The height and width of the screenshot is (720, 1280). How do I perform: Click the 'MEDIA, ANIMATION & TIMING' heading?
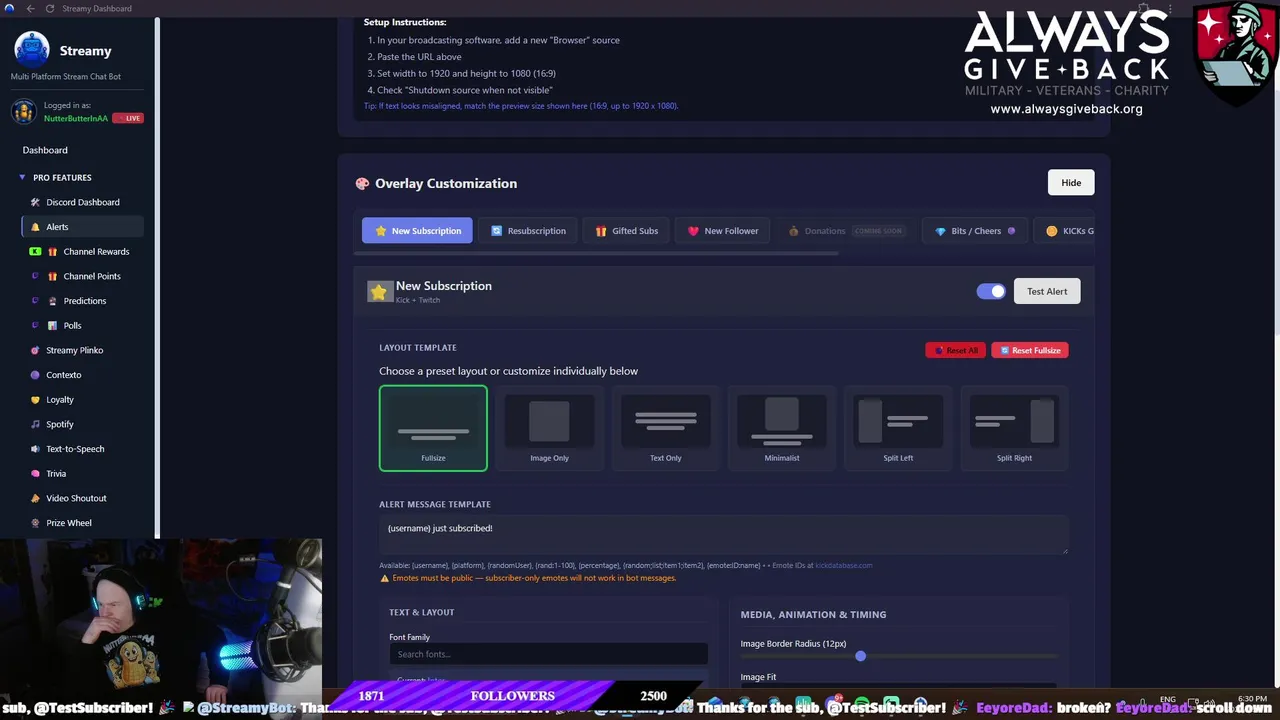tap(813, 614)
